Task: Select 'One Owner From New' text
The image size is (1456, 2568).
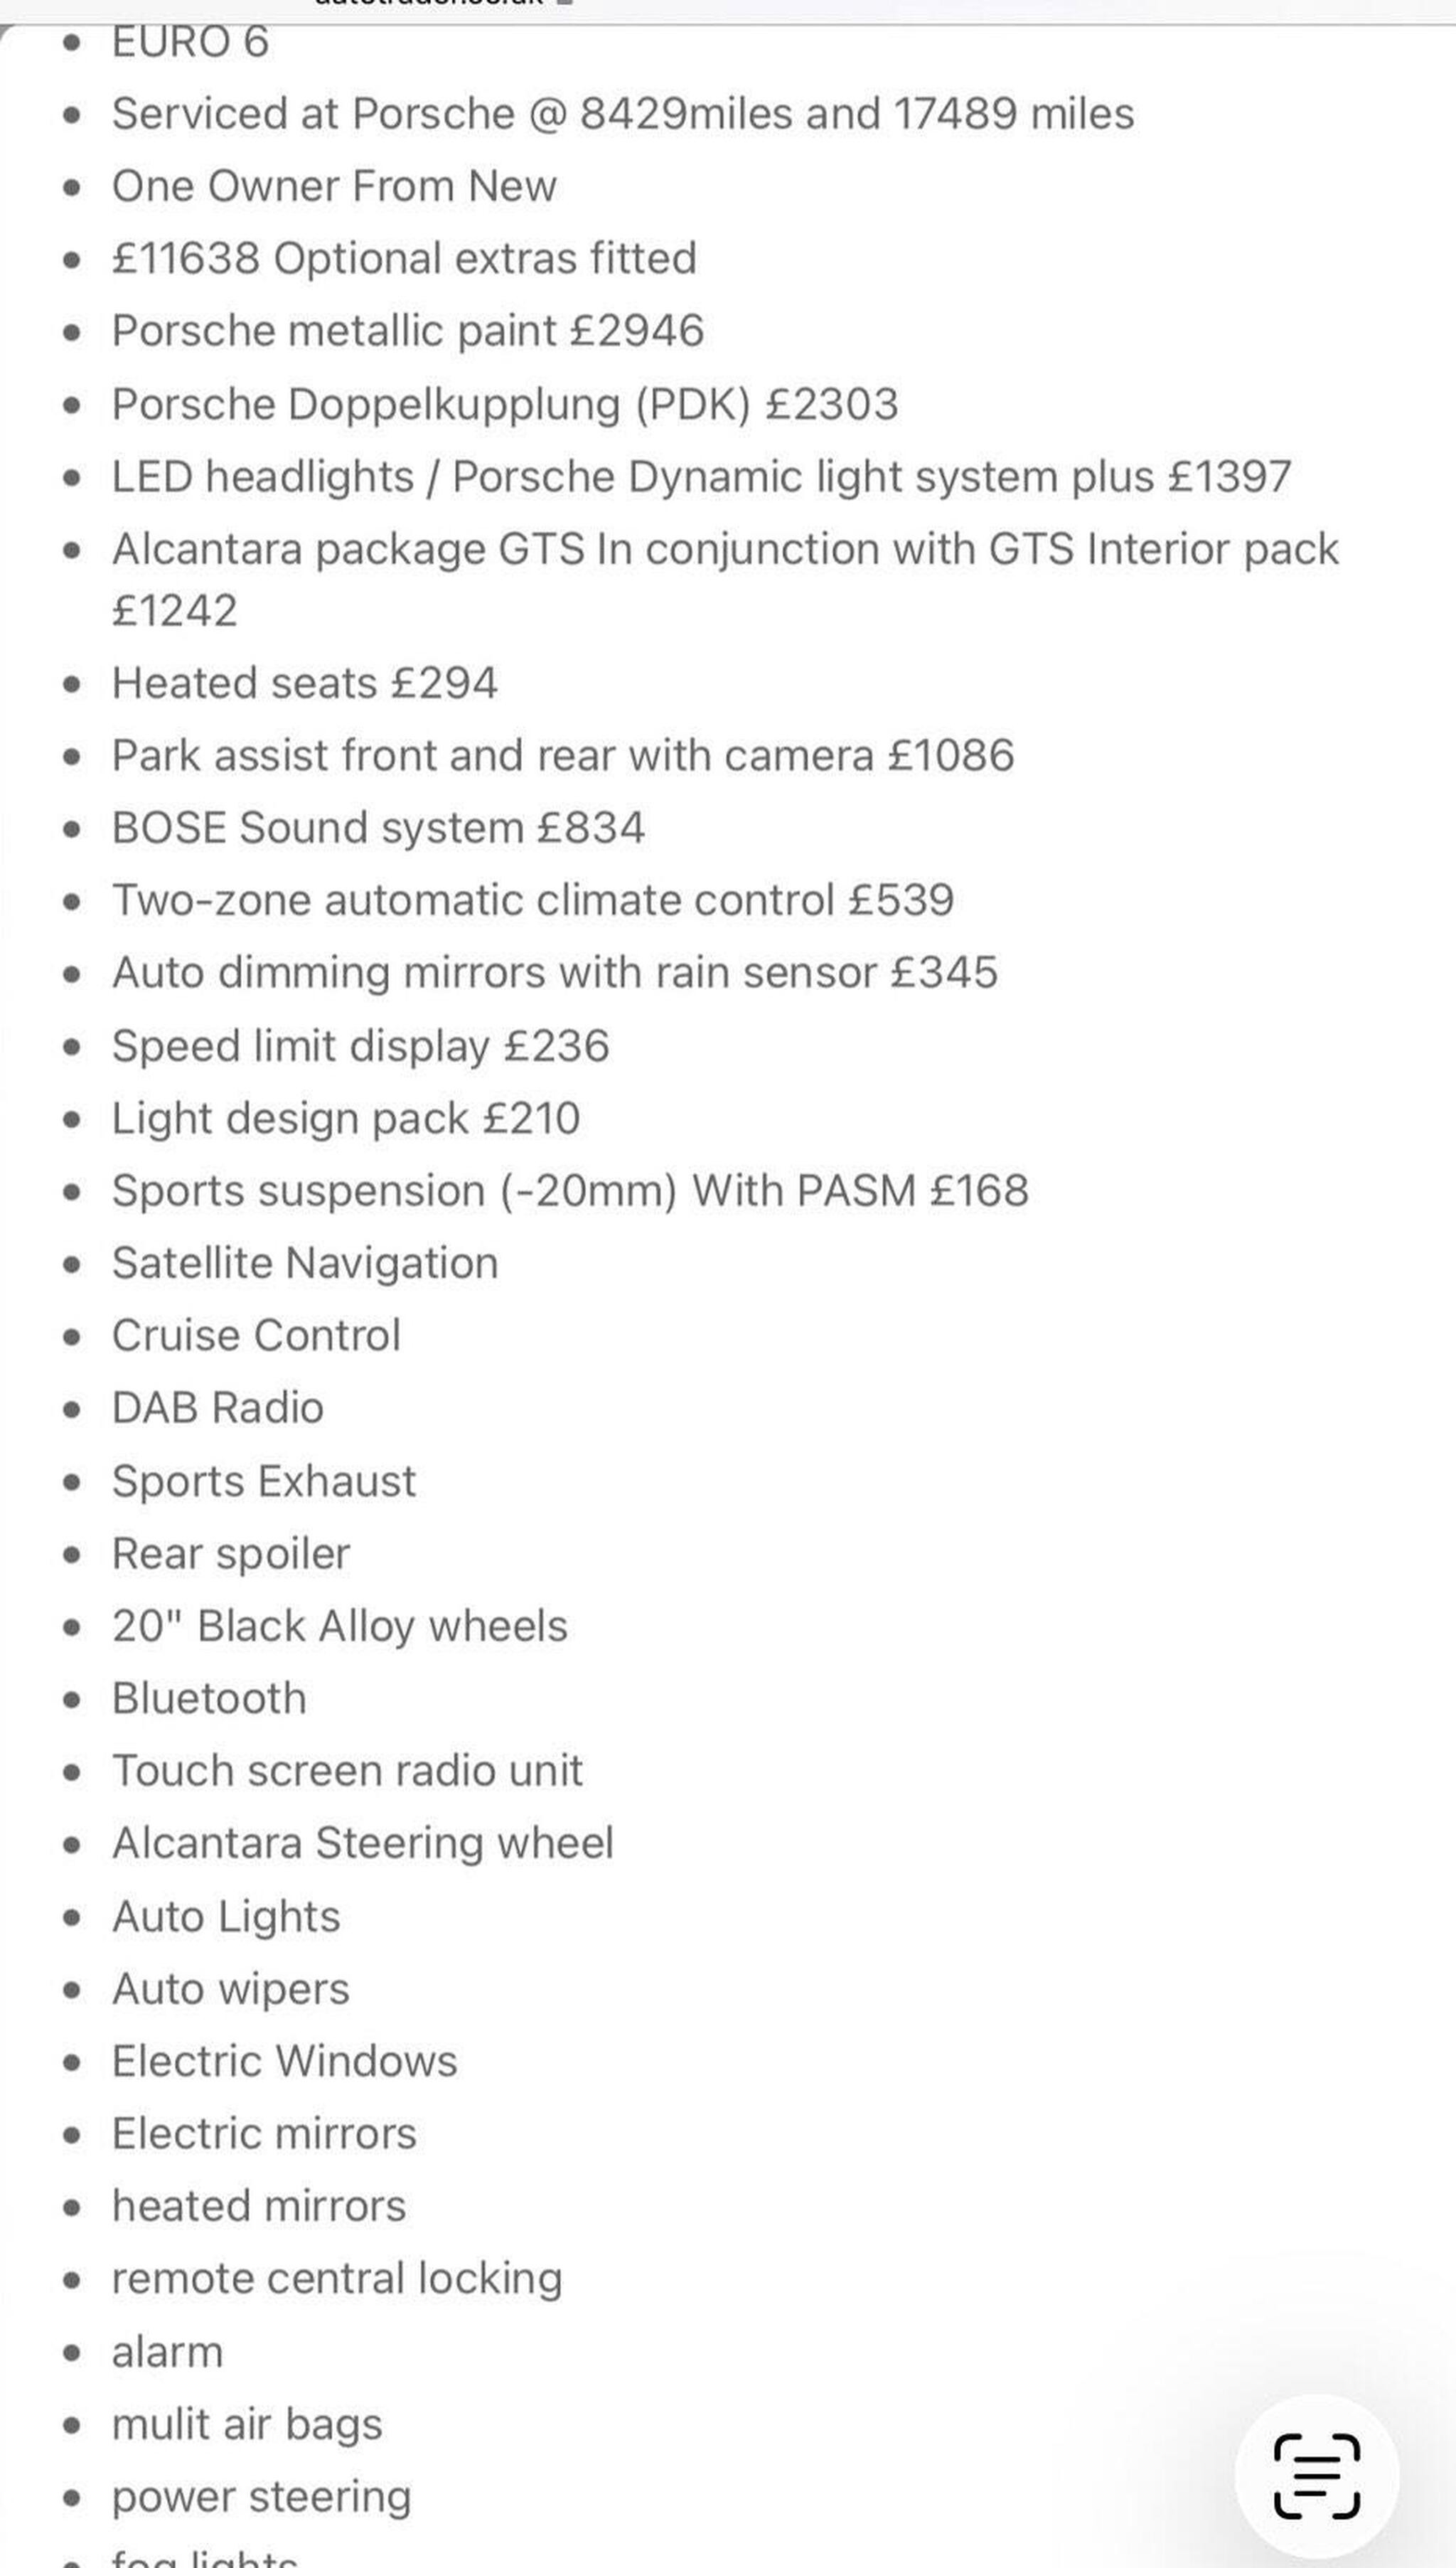Action: [334, 186]
